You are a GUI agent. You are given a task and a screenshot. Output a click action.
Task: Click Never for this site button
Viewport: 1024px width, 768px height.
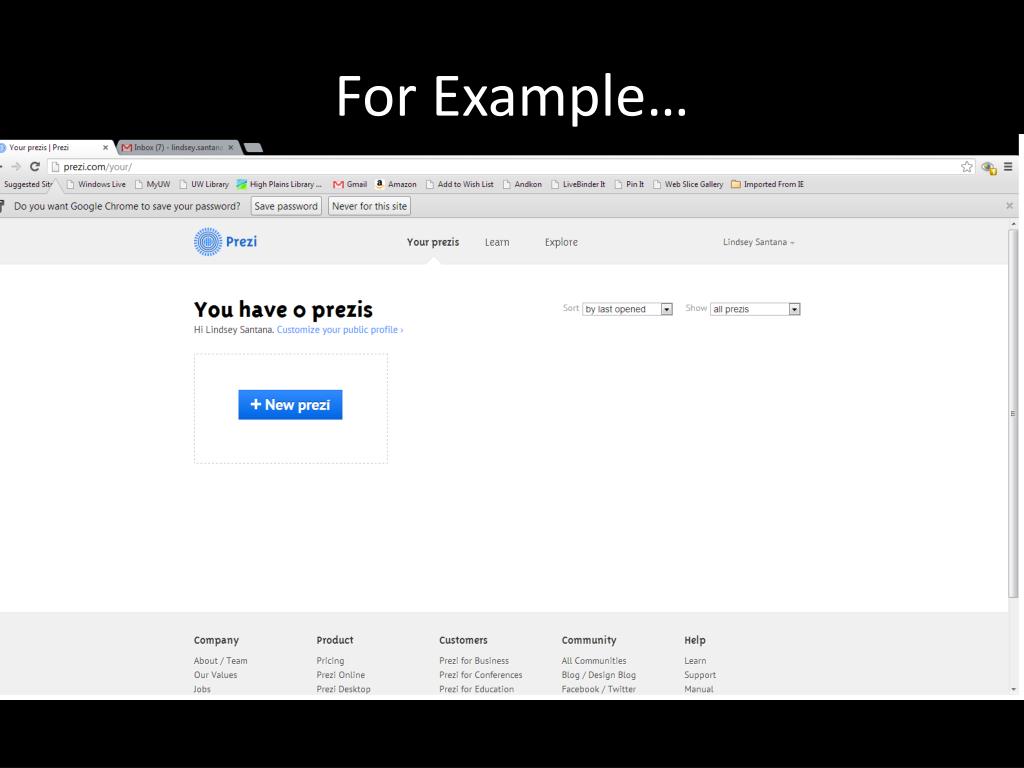[369, 206]
